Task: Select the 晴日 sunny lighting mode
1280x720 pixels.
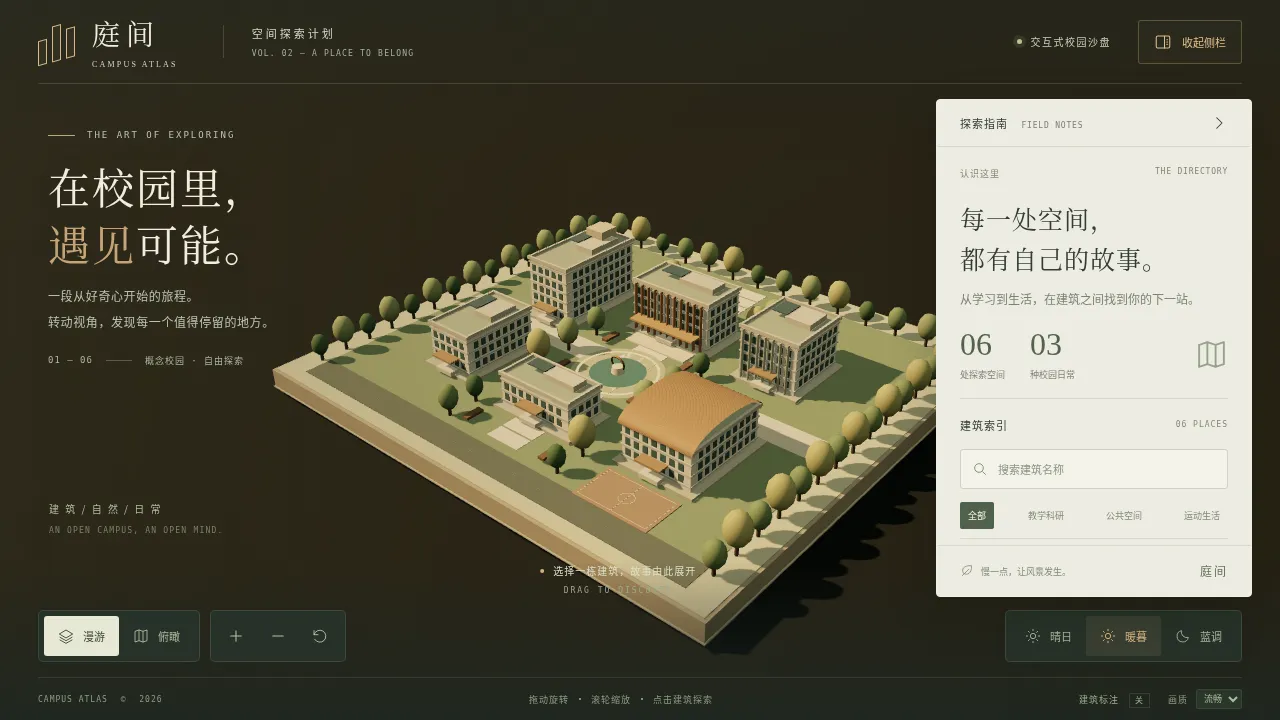Action: click(1048, 636)
